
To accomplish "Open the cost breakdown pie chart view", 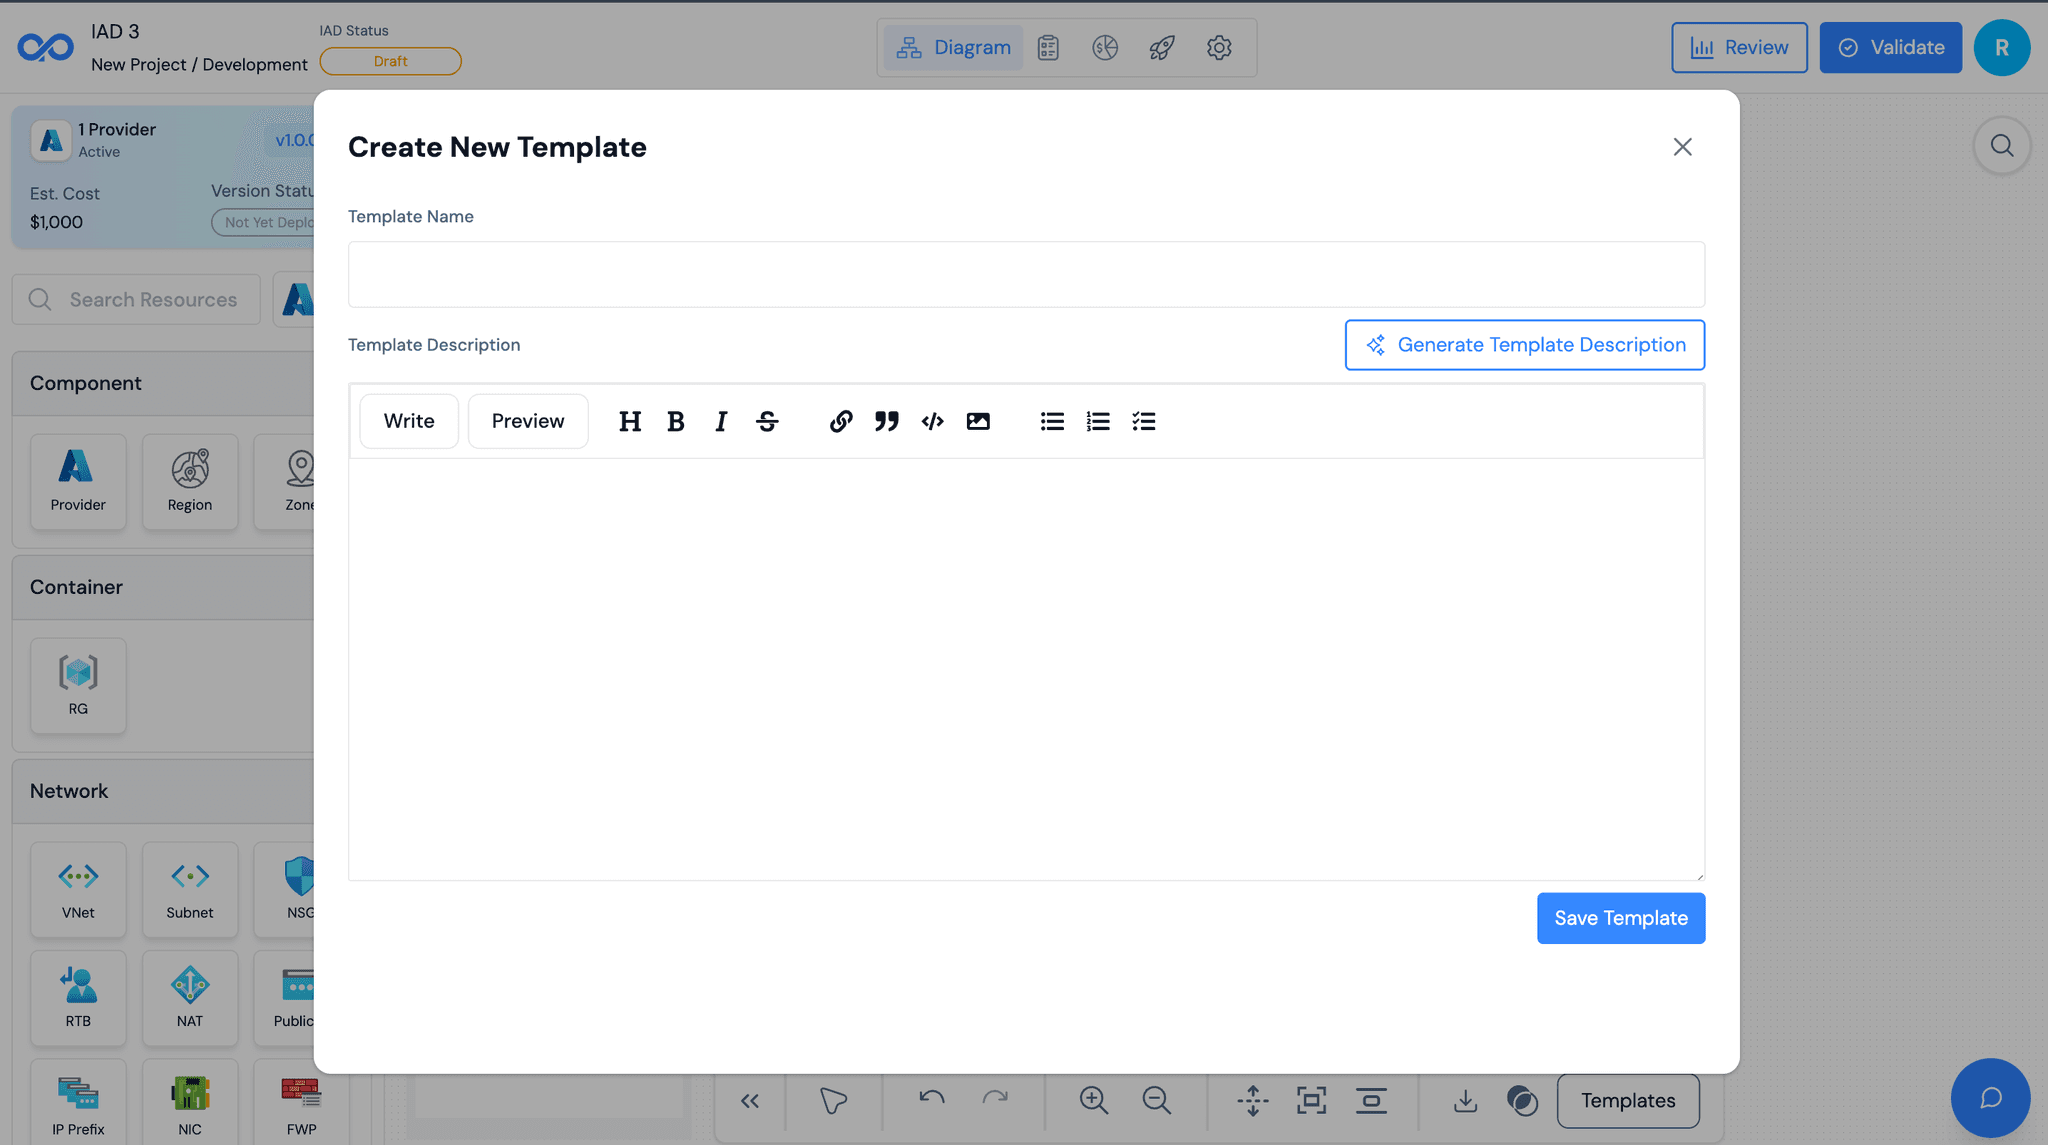I will [x=1105, y=47].
